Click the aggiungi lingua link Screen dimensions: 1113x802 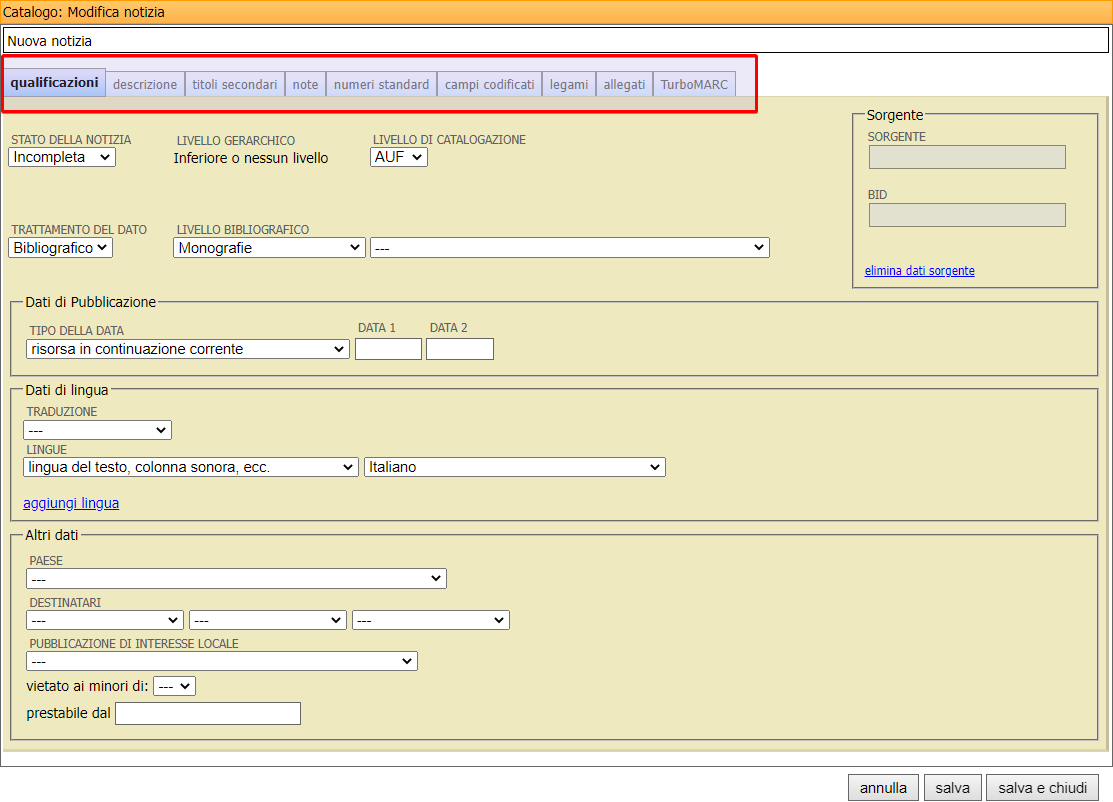click(71, 503)
